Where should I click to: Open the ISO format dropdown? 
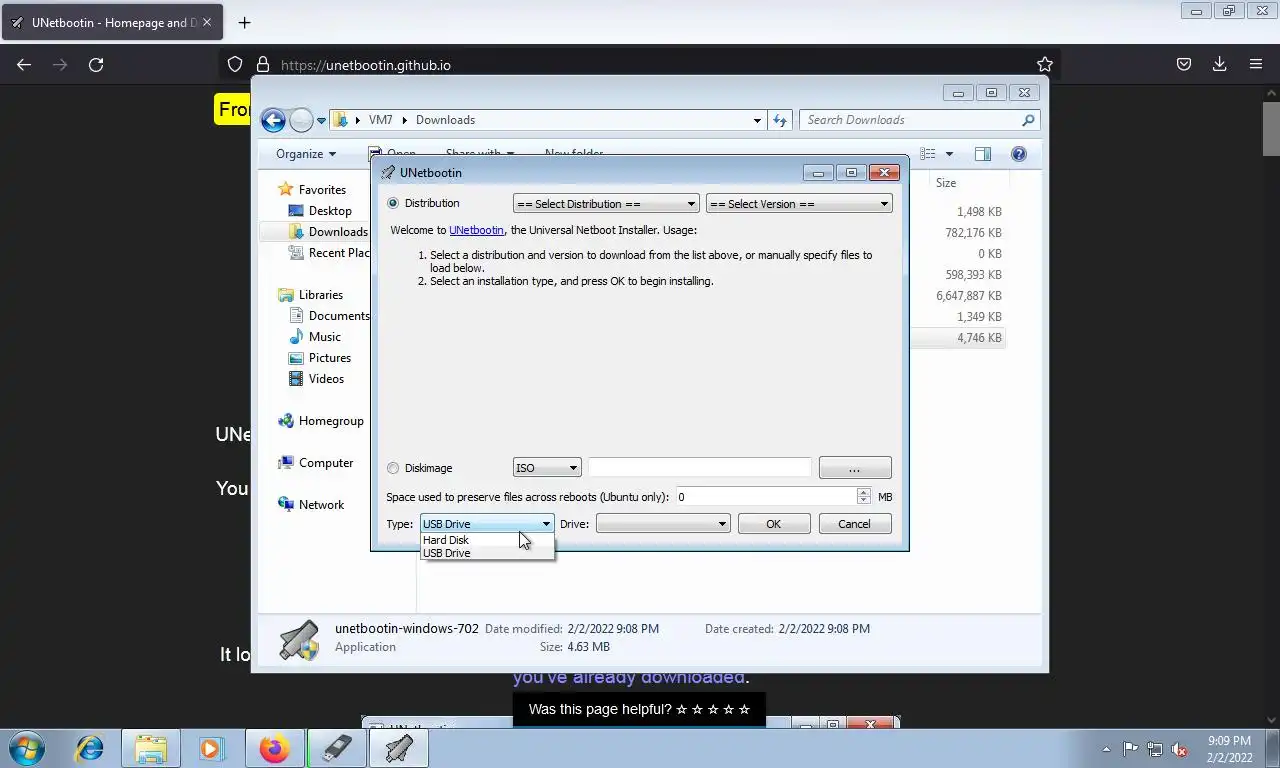(x=546, y=468)
